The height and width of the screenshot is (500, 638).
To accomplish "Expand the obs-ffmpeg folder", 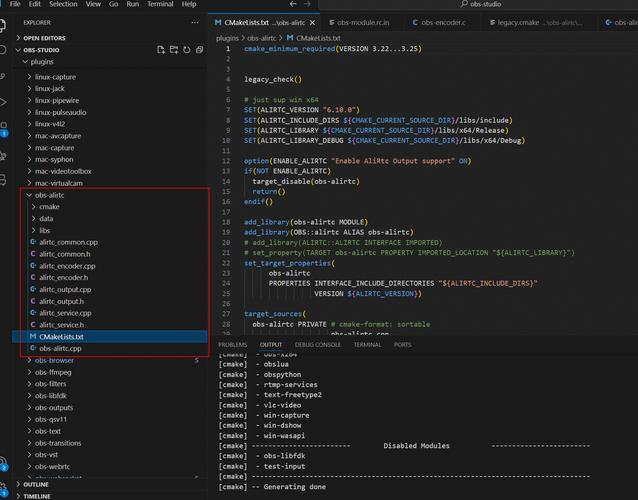I will tap(110, 372).
